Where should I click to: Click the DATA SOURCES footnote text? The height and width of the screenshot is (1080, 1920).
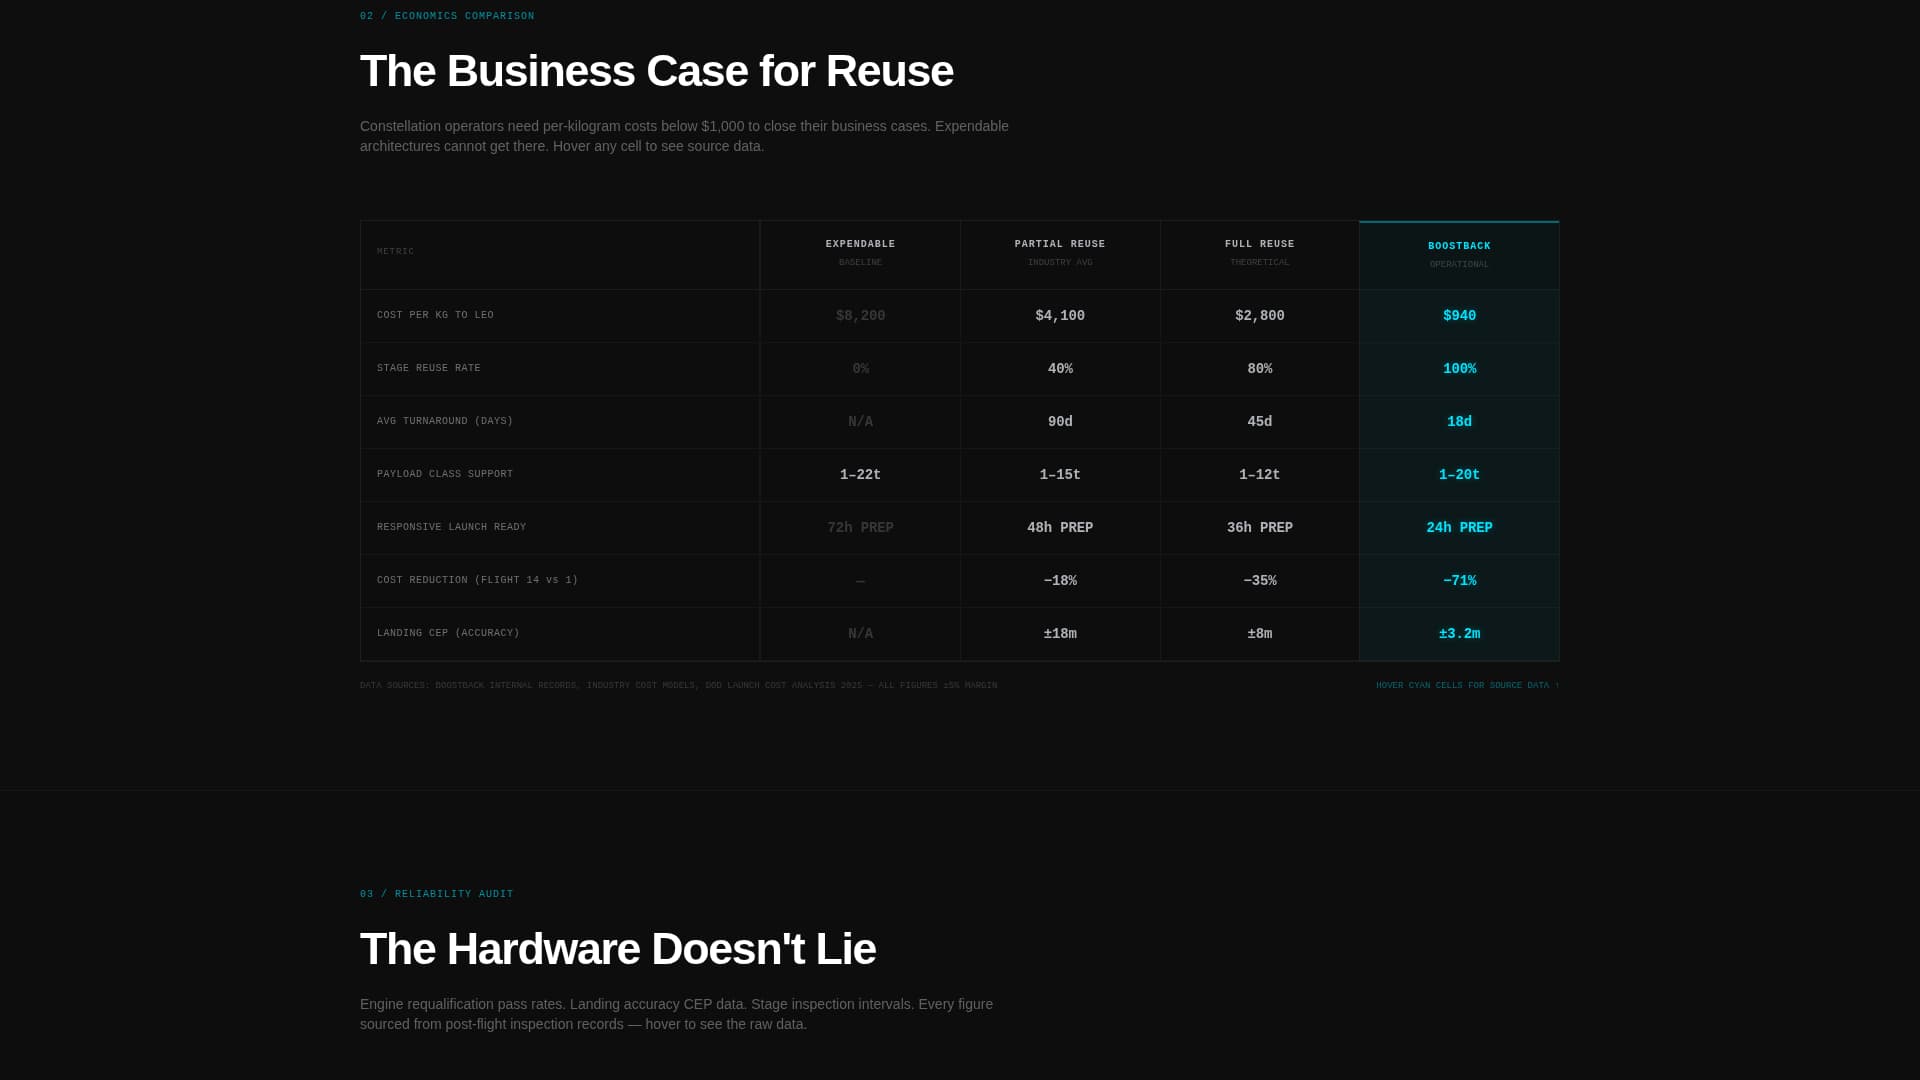point(679,685)
